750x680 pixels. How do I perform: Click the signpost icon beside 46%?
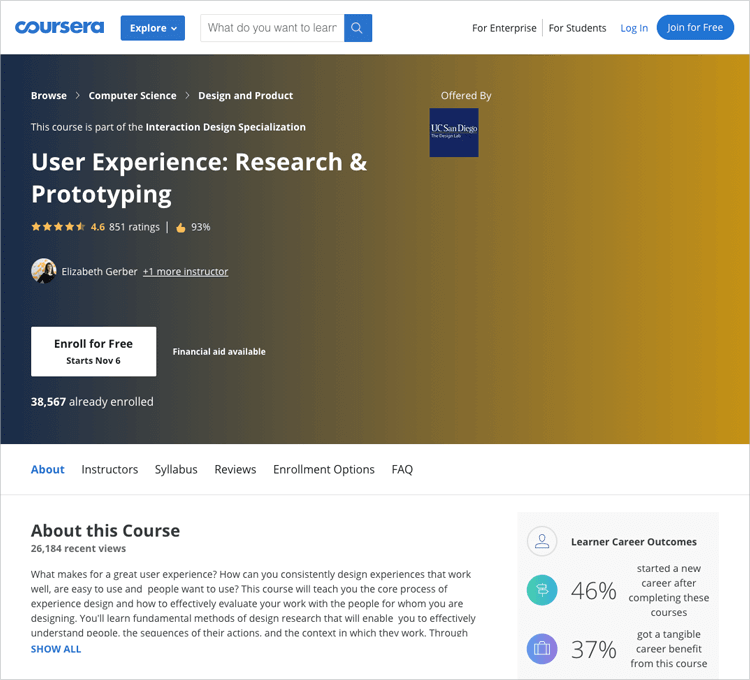click(x=542, y=590)
